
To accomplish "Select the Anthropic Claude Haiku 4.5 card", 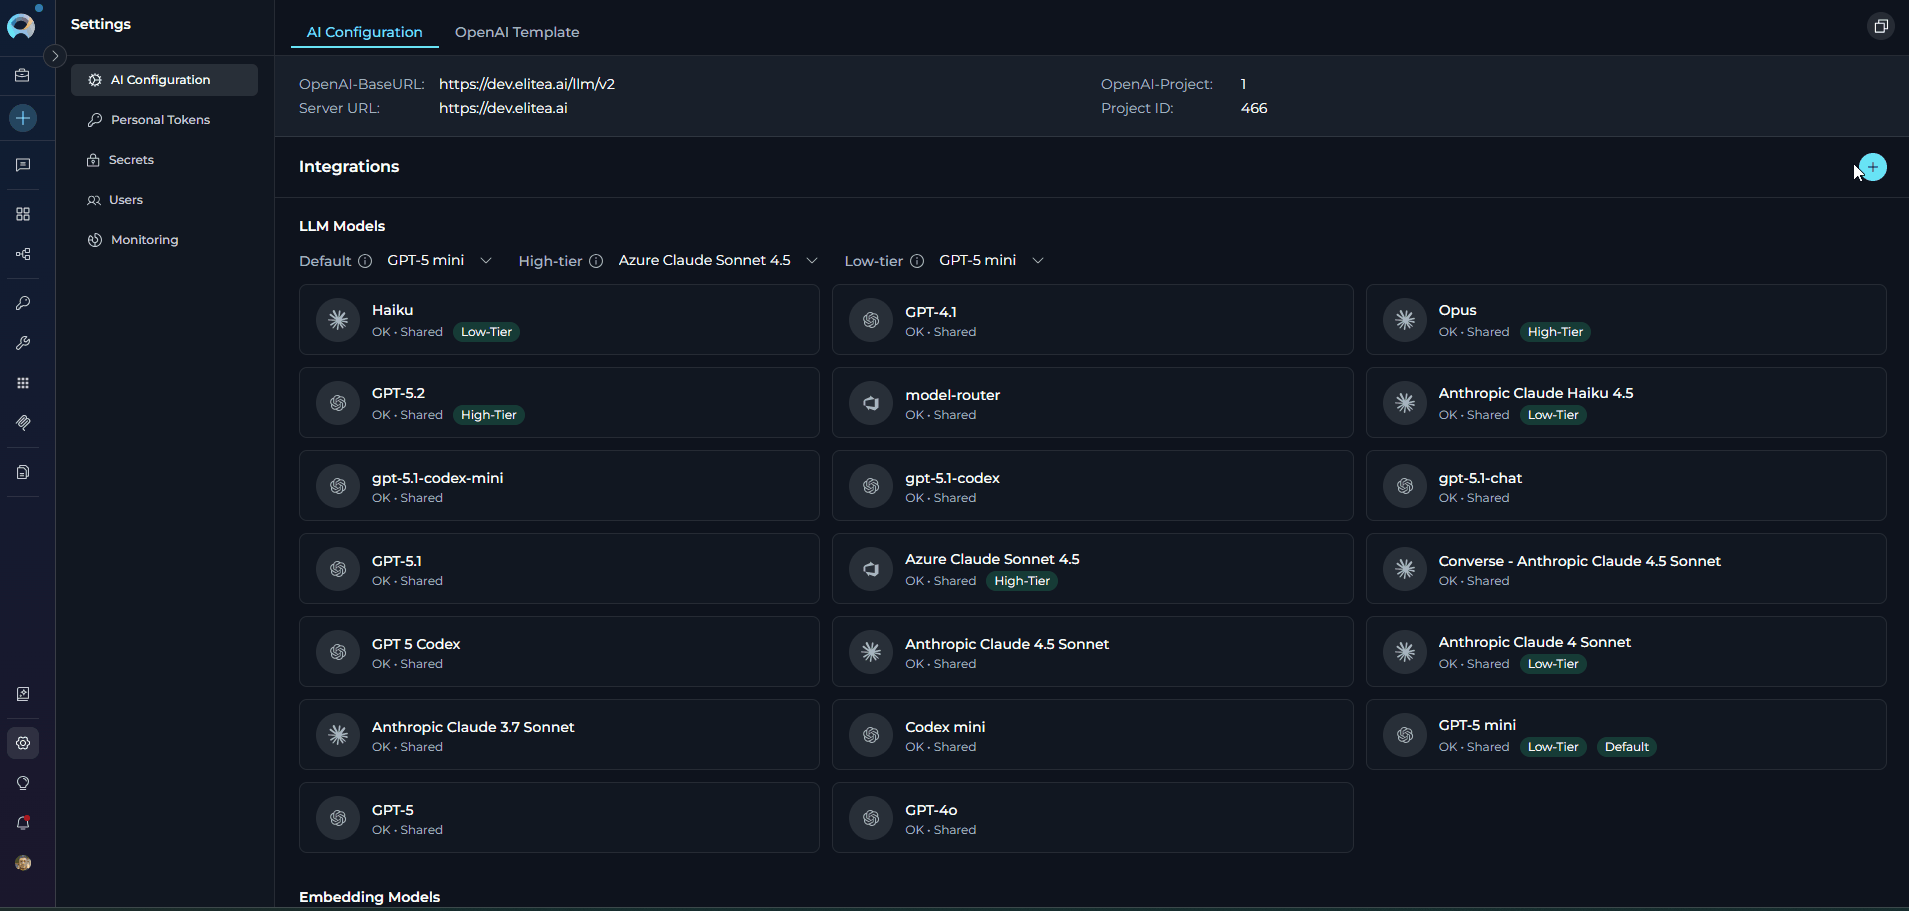I will (x=1625, y=403).
